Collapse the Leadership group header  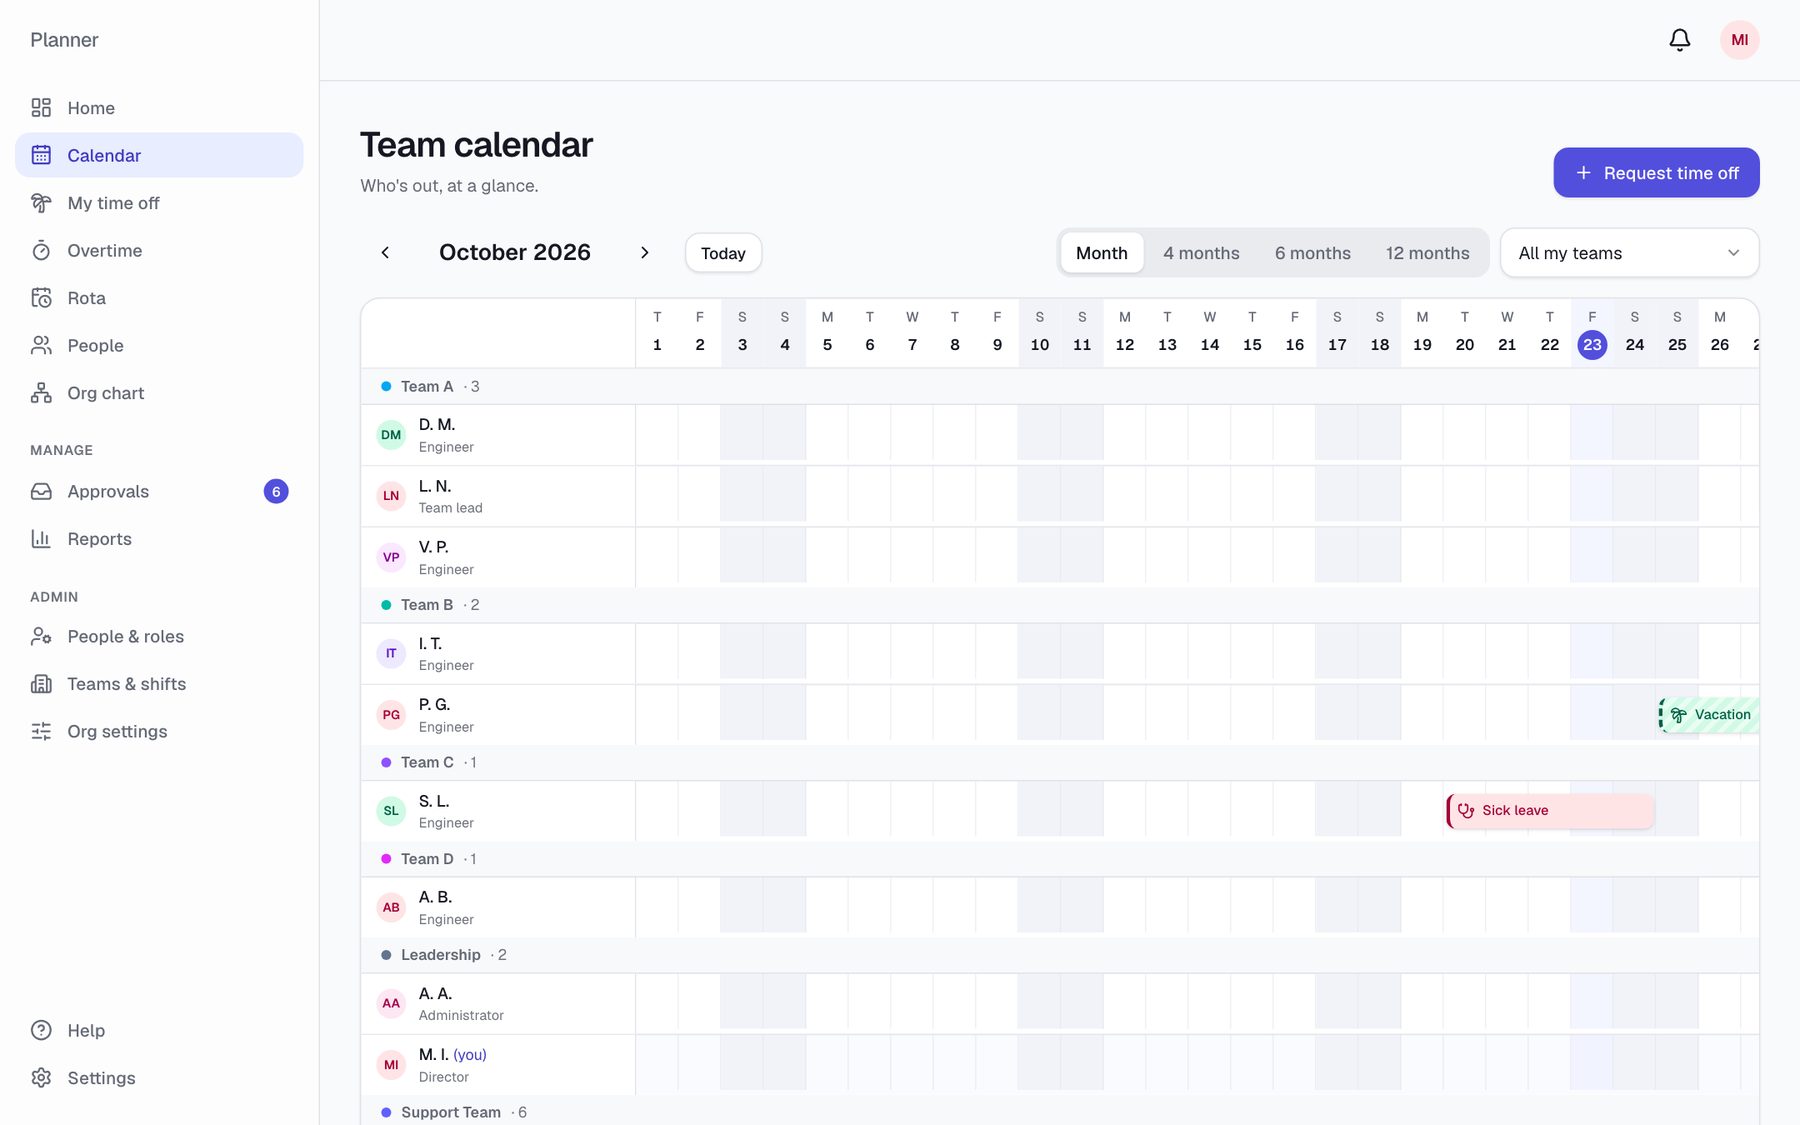pos(1060,955)
